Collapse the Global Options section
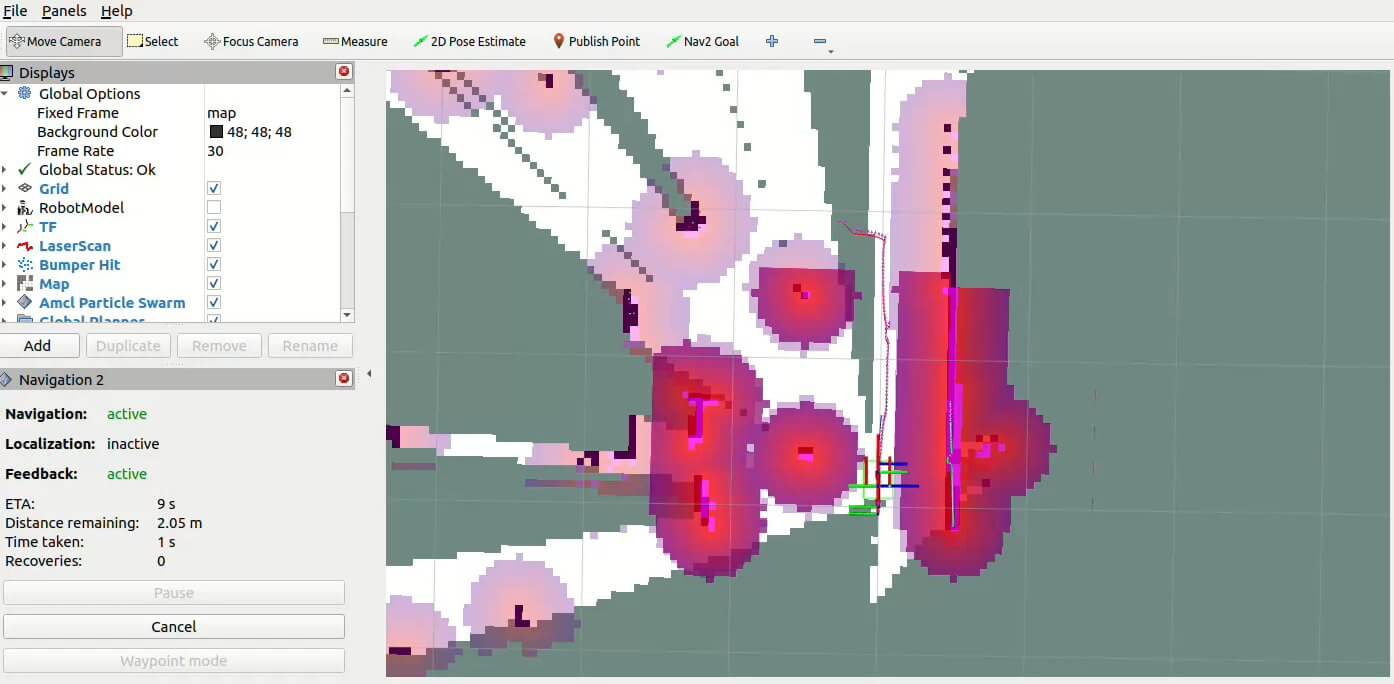Screen dimensions: 1394x684 (x=5, y=94)
